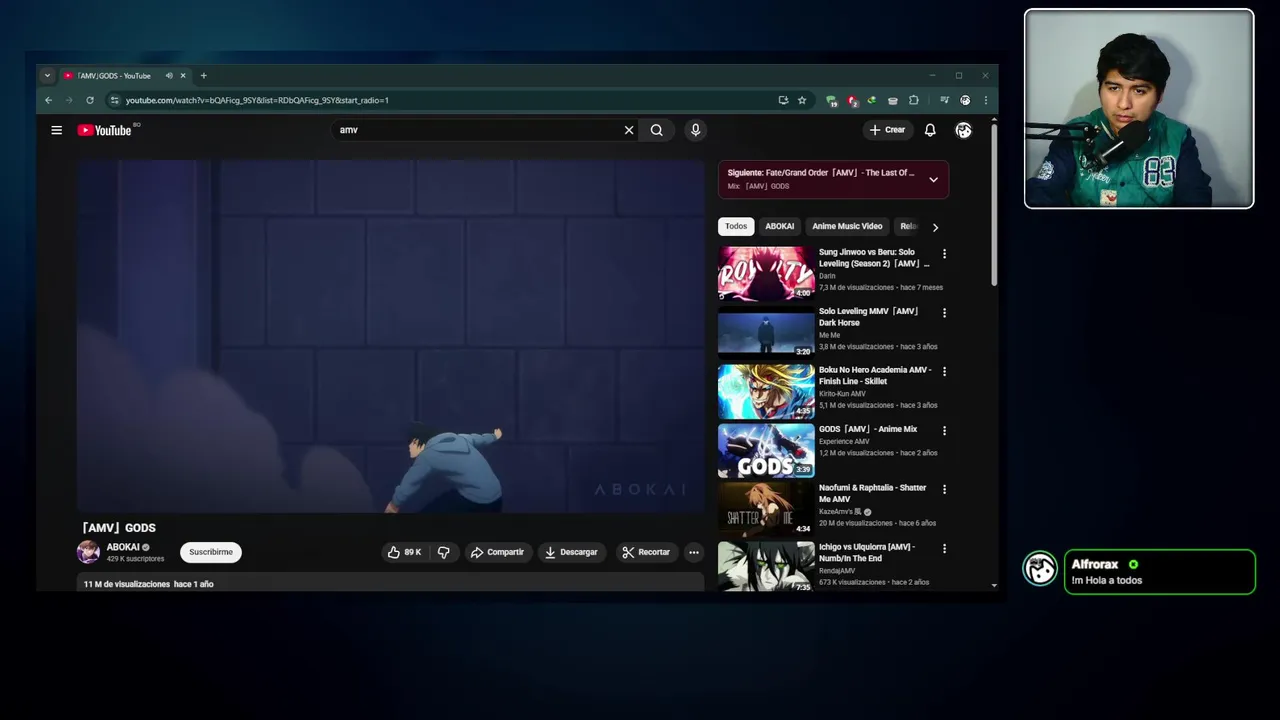Viewport: 1280px width, 720px height.
Task: Open options for GODS Anime Mix video
Action: click(944, 431)
